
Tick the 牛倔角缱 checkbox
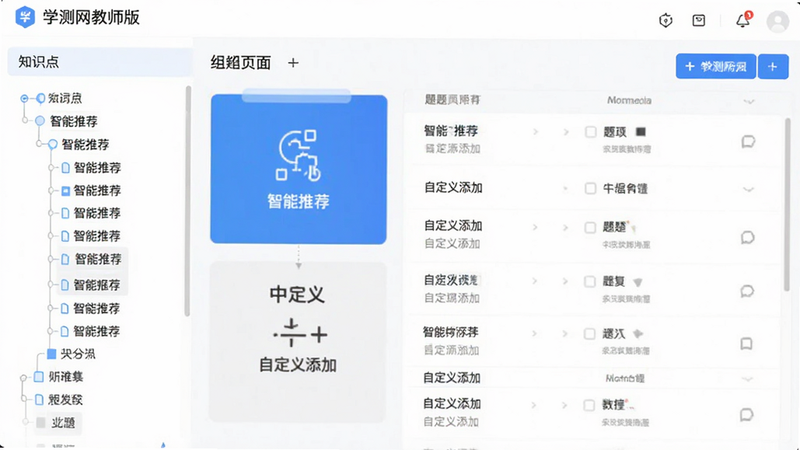[590, 188]
